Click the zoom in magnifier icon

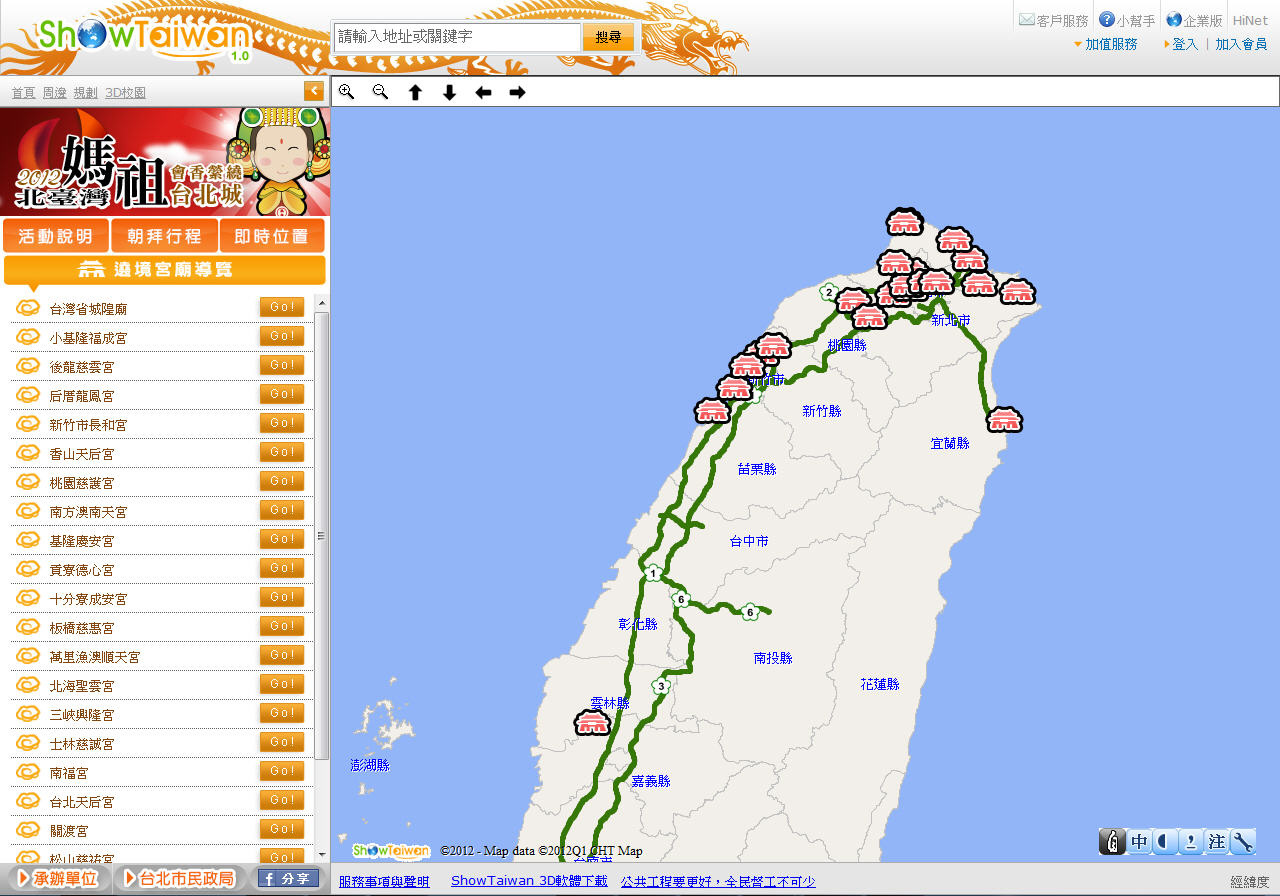[x=346, y=92]
